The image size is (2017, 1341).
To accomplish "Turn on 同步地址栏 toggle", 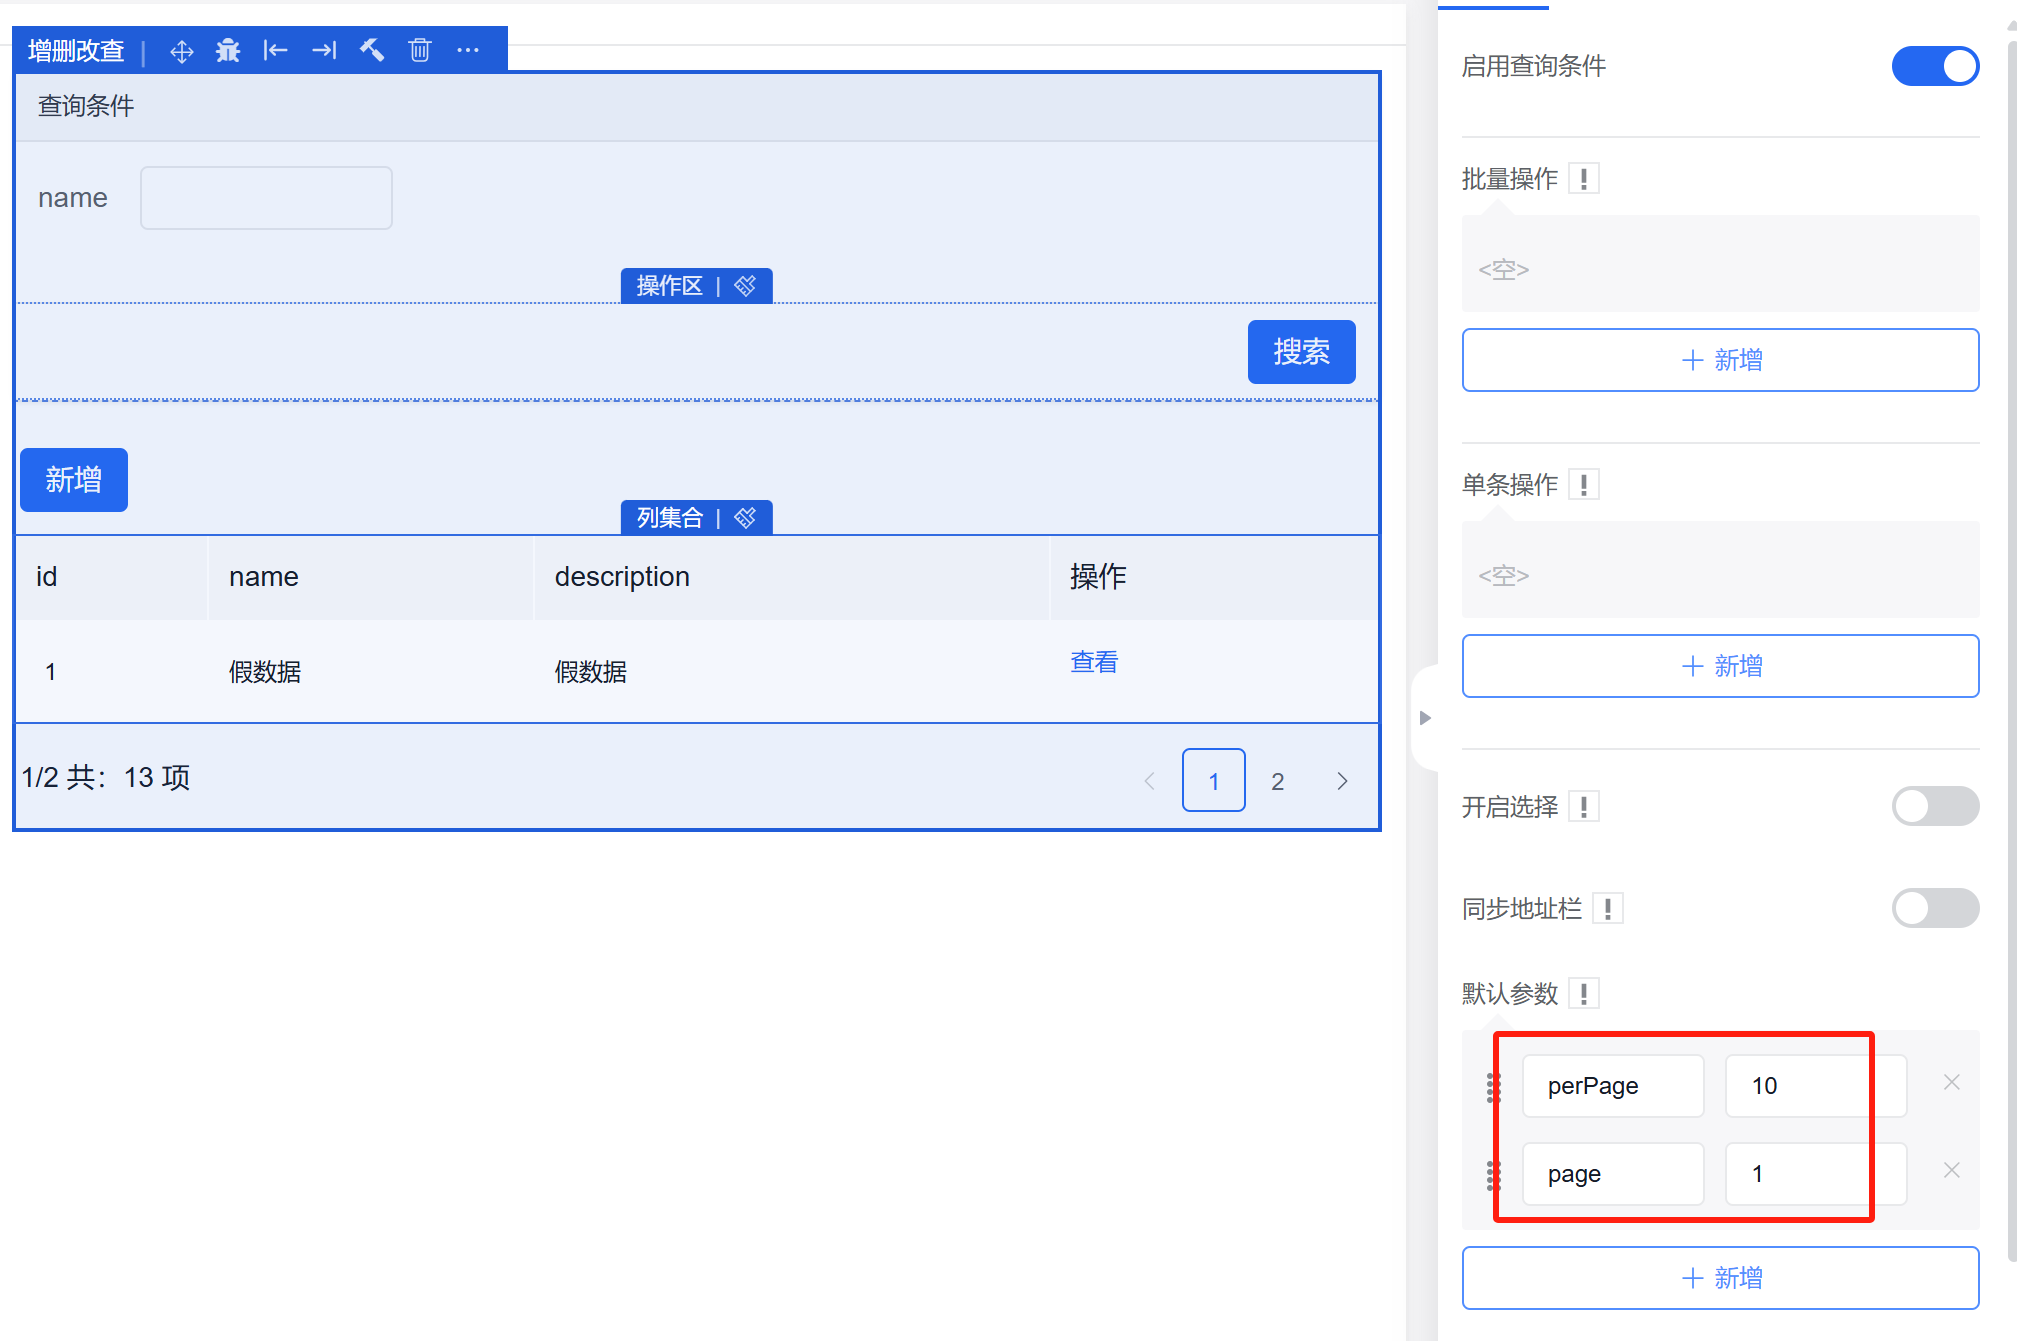I will coord(1934,909).
